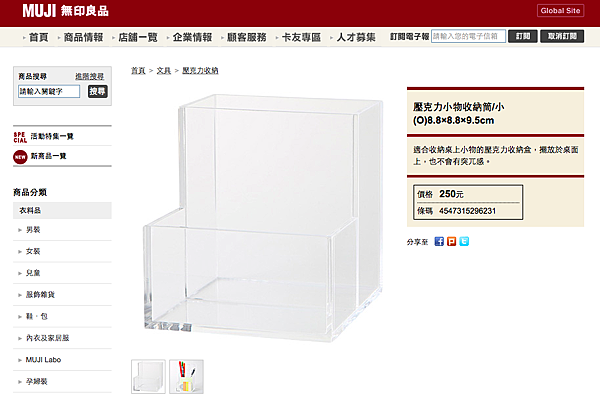Focus the newsletter email input field
The height and width of the screenshot is (405, 600).
[468, 36]
